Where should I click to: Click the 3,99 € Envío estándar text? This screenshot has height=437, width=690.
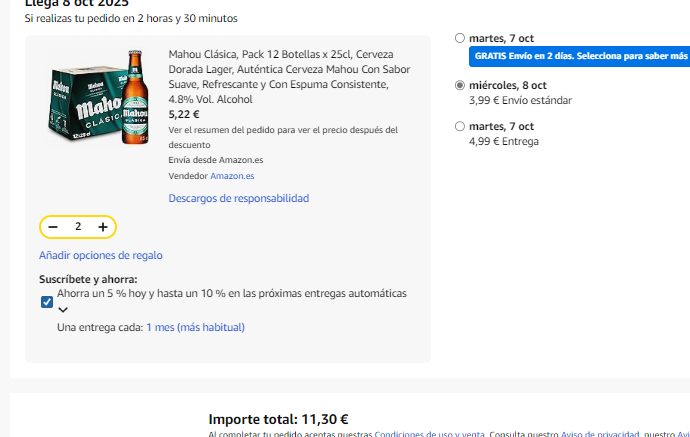tap(520, 100)
